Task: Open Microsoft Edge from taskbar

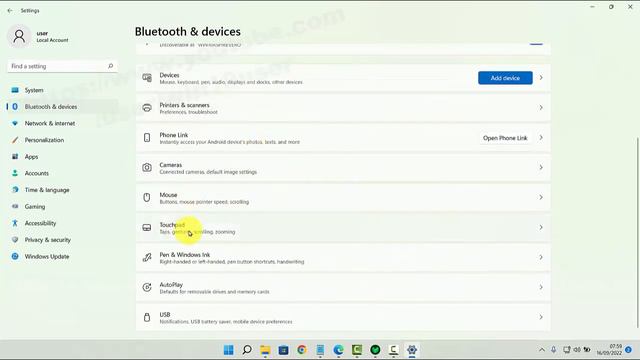Action: pos(338,350)
